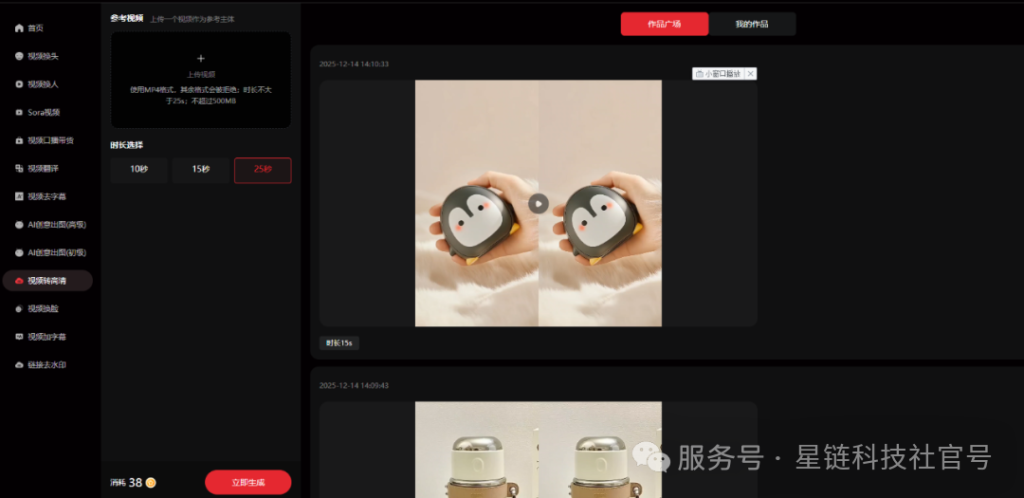Switch to the 作品广场 tab
The width and height of the screenshot is (1024, 498).
664,24
